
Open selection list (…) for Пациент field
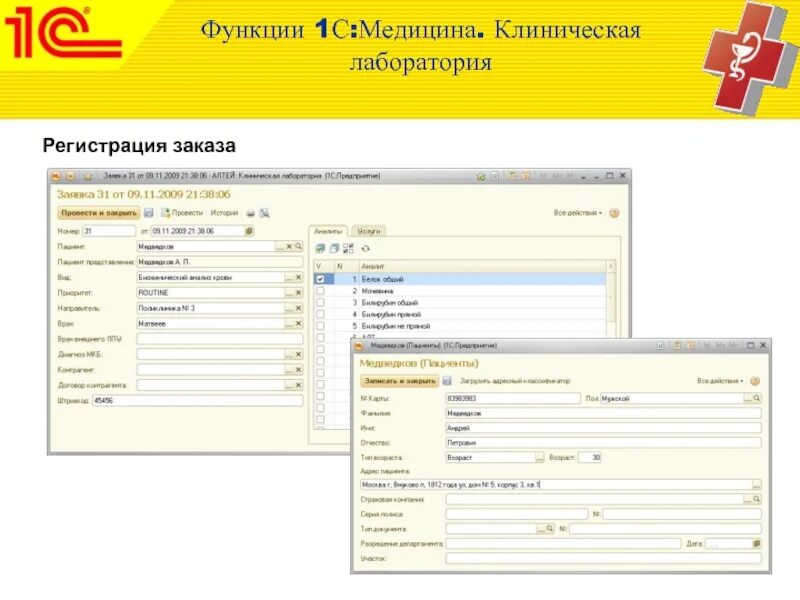(280, 246)
